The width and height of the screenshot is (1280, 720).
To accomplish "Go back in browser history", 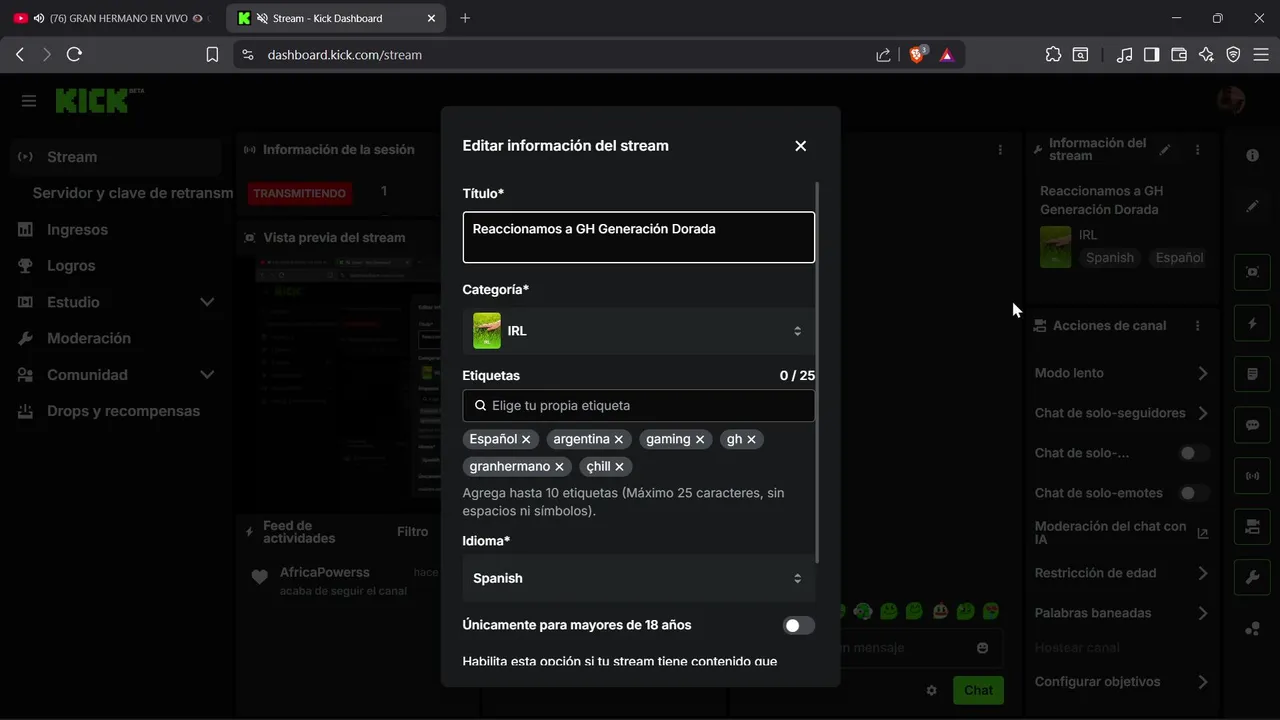I will click(x=20, y=55).
